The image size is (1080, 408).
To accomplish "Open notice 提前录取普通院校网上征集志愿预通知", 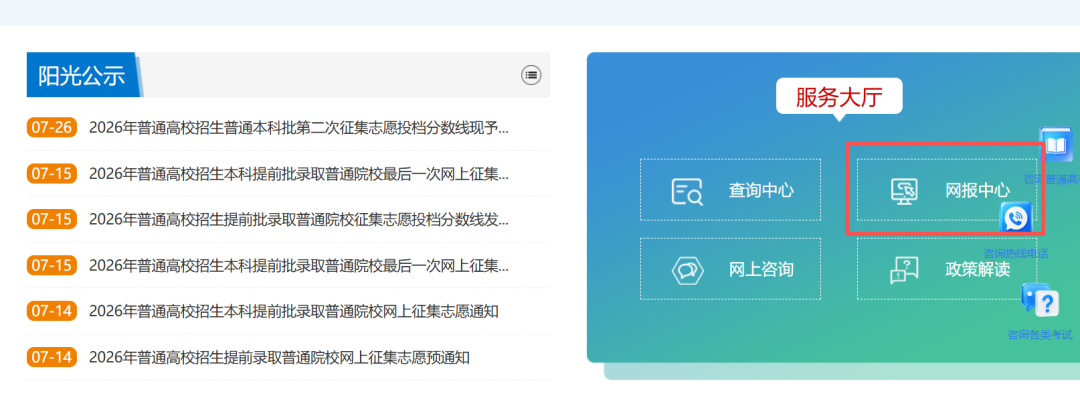I will pyautogui.click(x=279, y=358).
